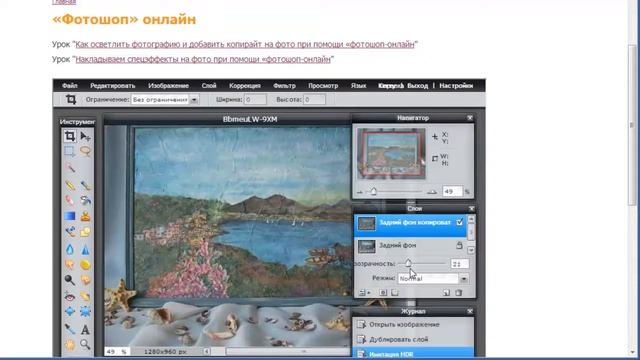Open lesson link 'Накладываем спецэффекты на фото'
The image size is (640, 360).
pyautogui.click(x=203, y=59)
